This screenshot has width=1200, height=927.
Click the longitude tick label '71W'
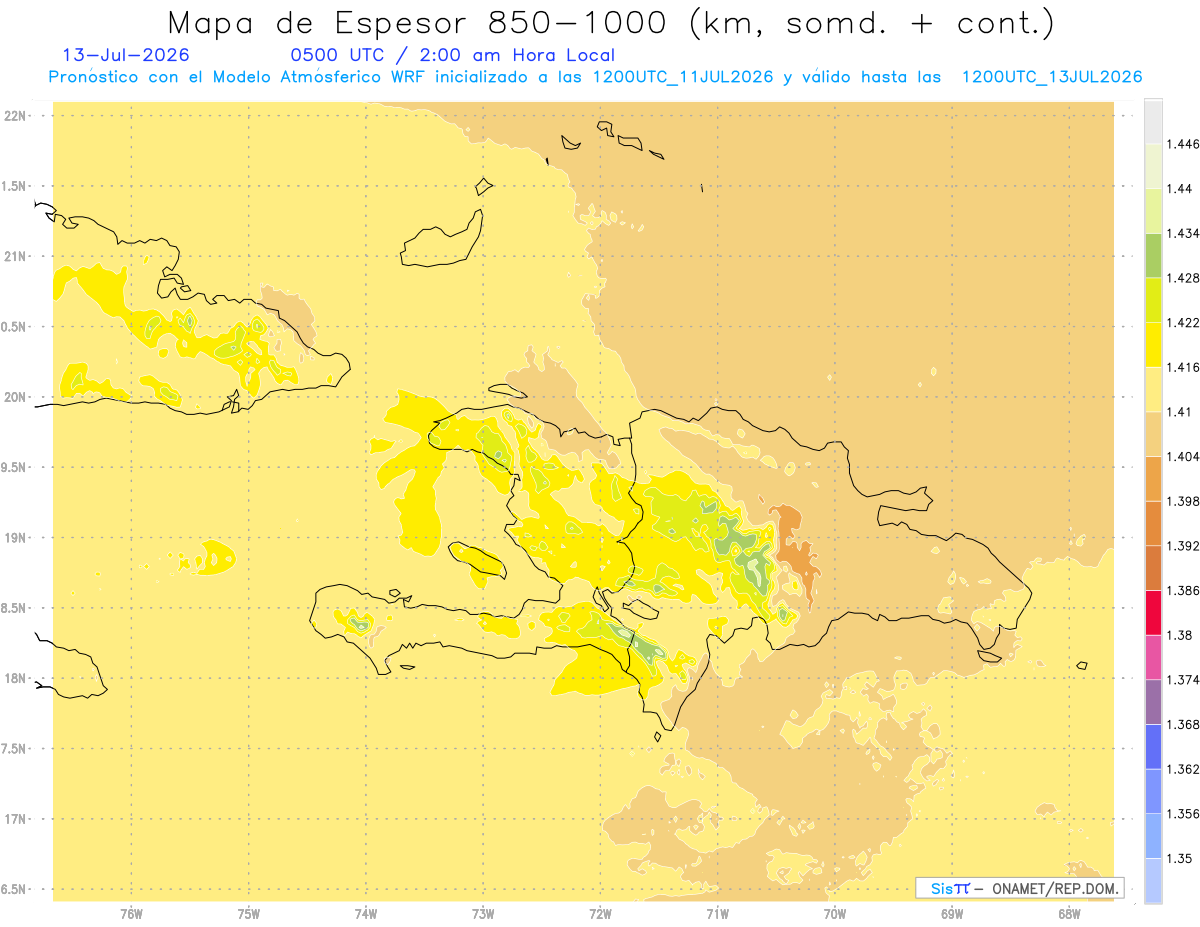717,914
